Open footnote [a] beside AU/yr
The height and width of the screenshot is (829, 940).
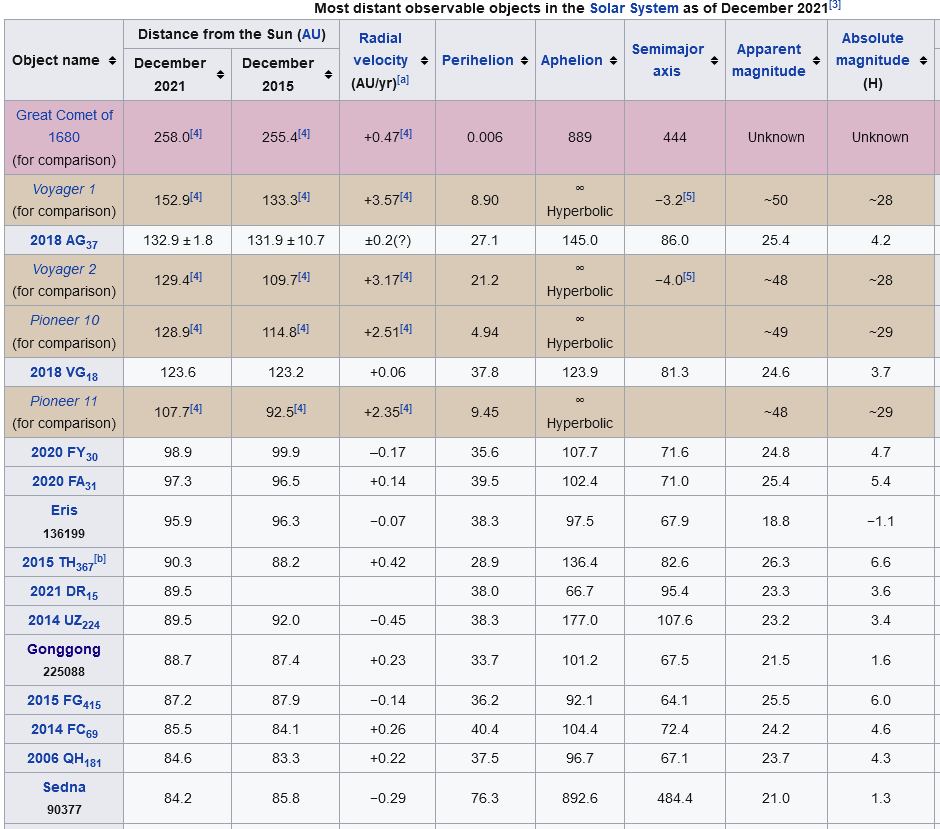[403, 79]
